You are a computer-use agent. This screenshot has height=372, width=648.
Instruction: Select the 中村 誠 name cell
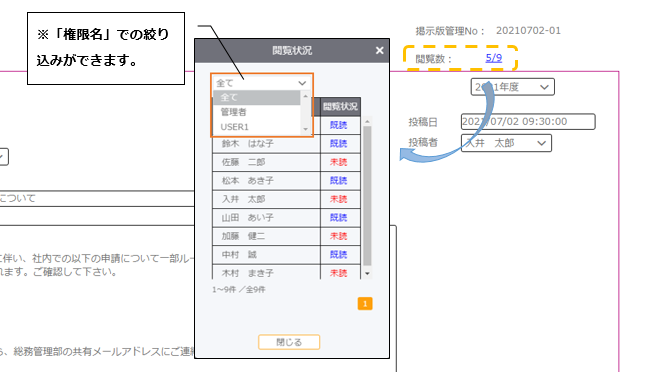[x=267, y=255]
